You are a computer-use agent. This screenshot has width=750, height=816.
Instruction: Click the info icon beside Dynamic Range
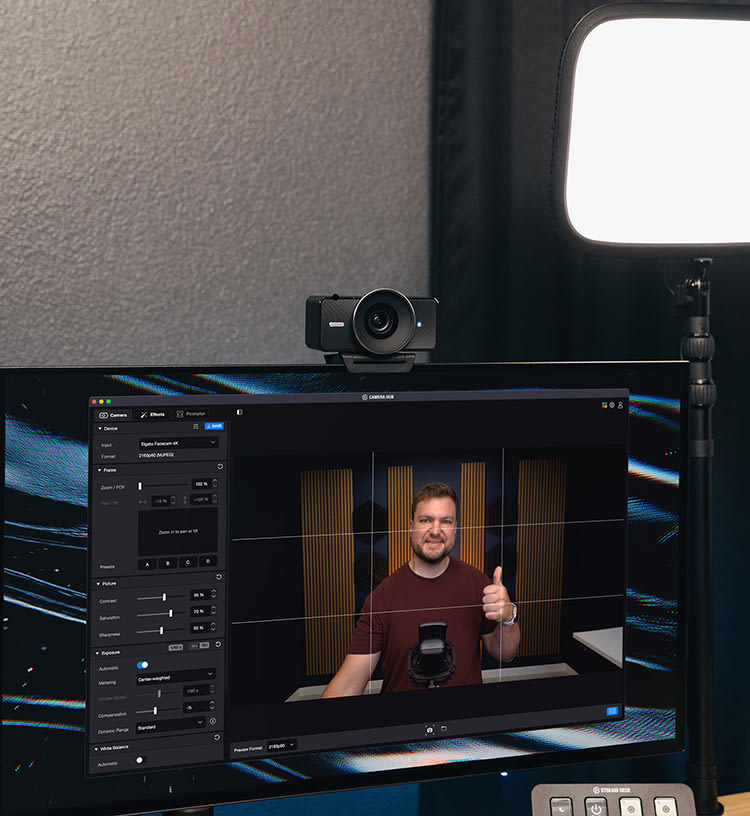[x=212, y=721]
